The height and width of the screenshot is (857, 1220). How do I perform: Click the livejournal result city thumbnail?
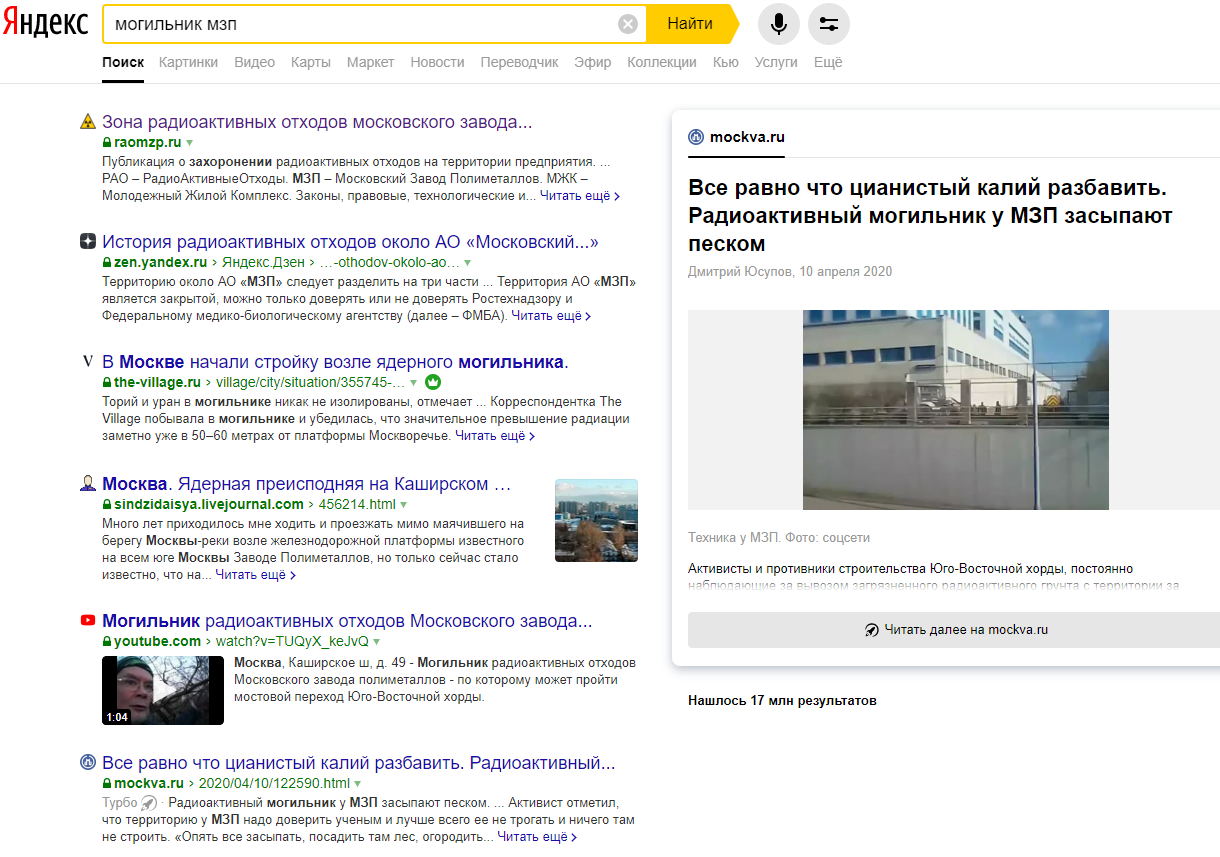click(596, 520)
